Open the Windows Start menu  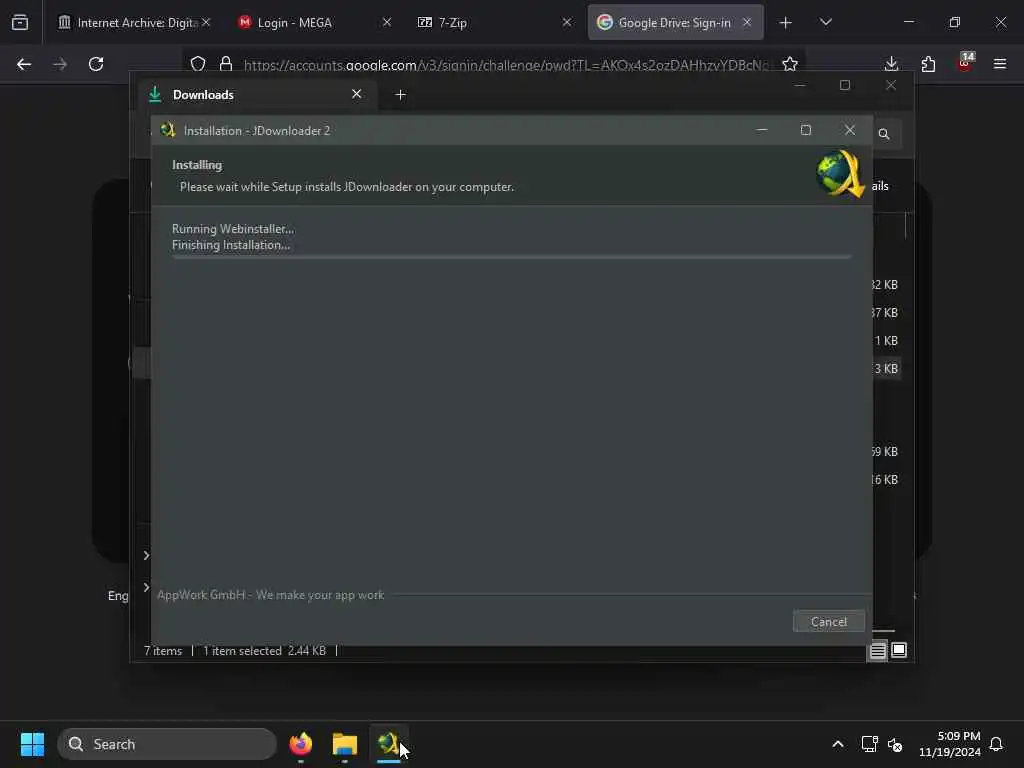pyautogui.click(x=32, y=744)
